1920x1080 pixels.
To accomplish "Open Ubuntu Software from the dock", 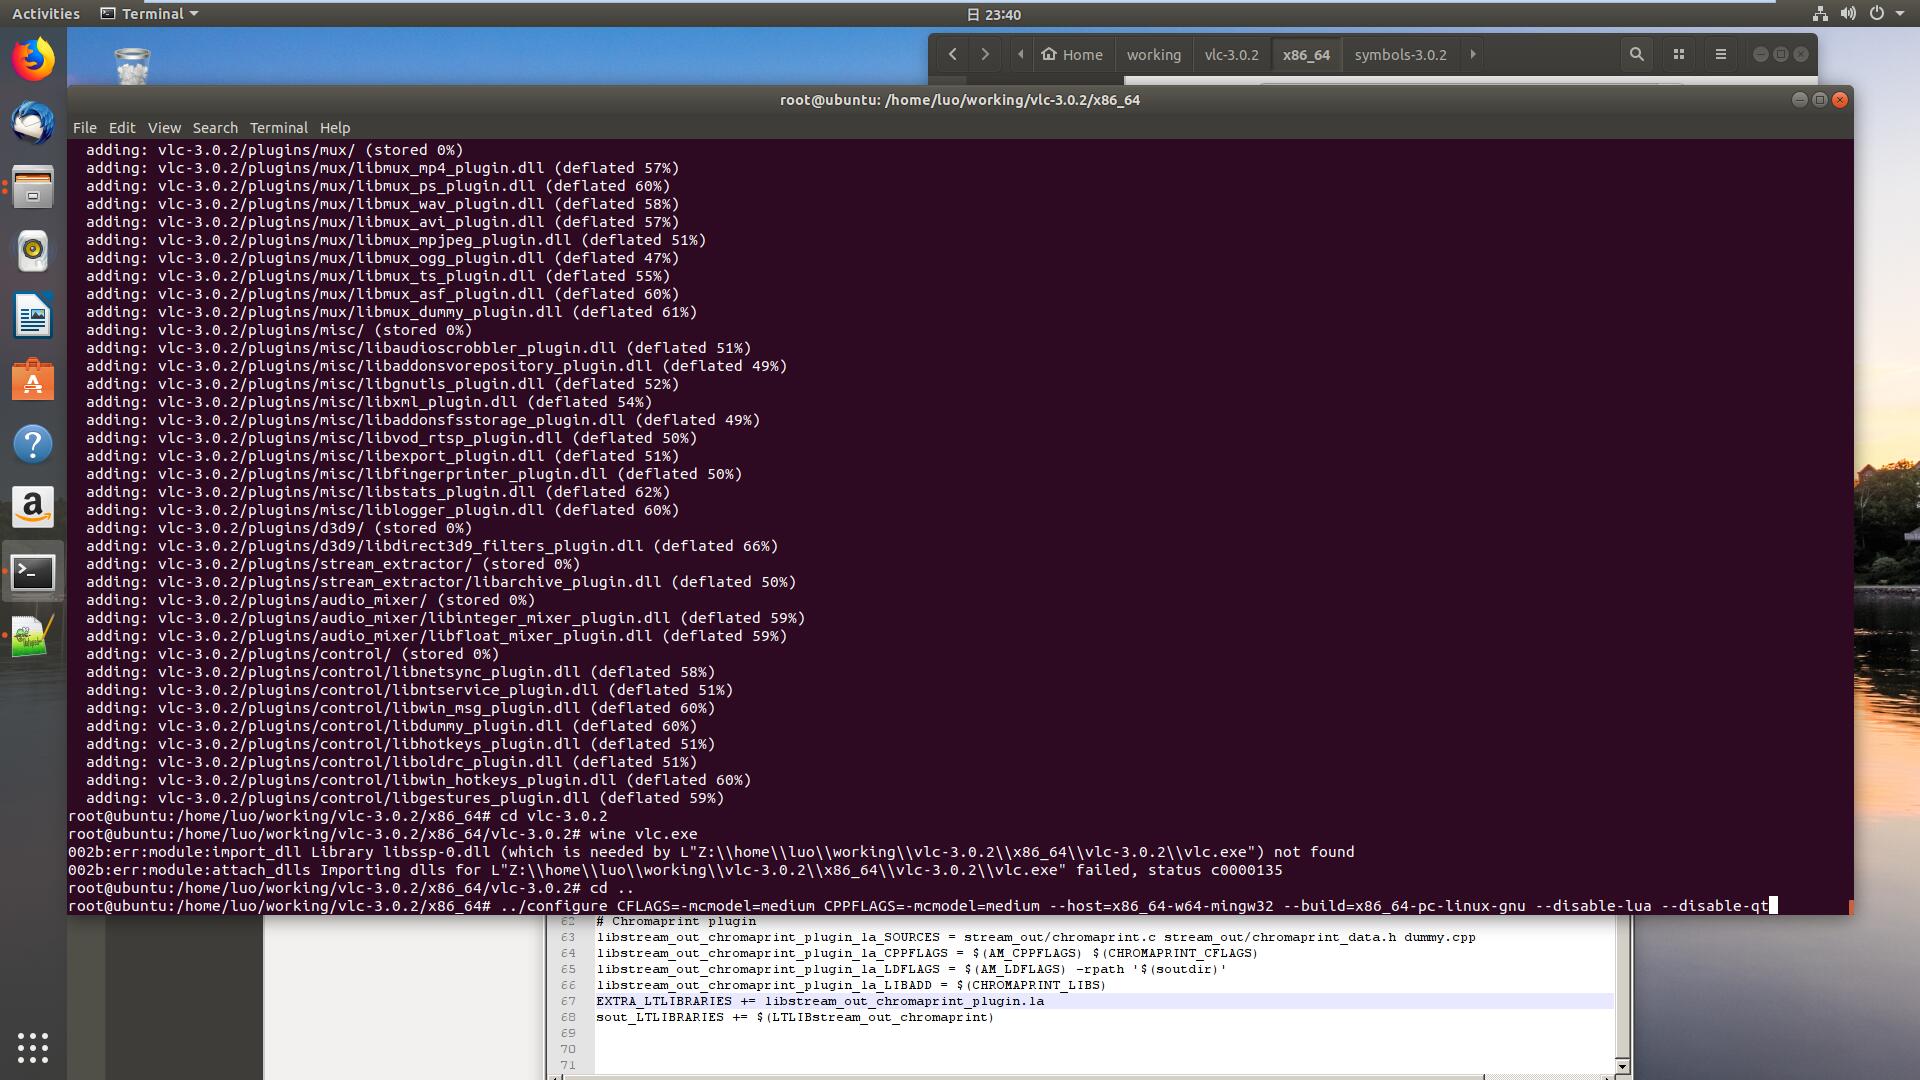I will pos(33,380).
